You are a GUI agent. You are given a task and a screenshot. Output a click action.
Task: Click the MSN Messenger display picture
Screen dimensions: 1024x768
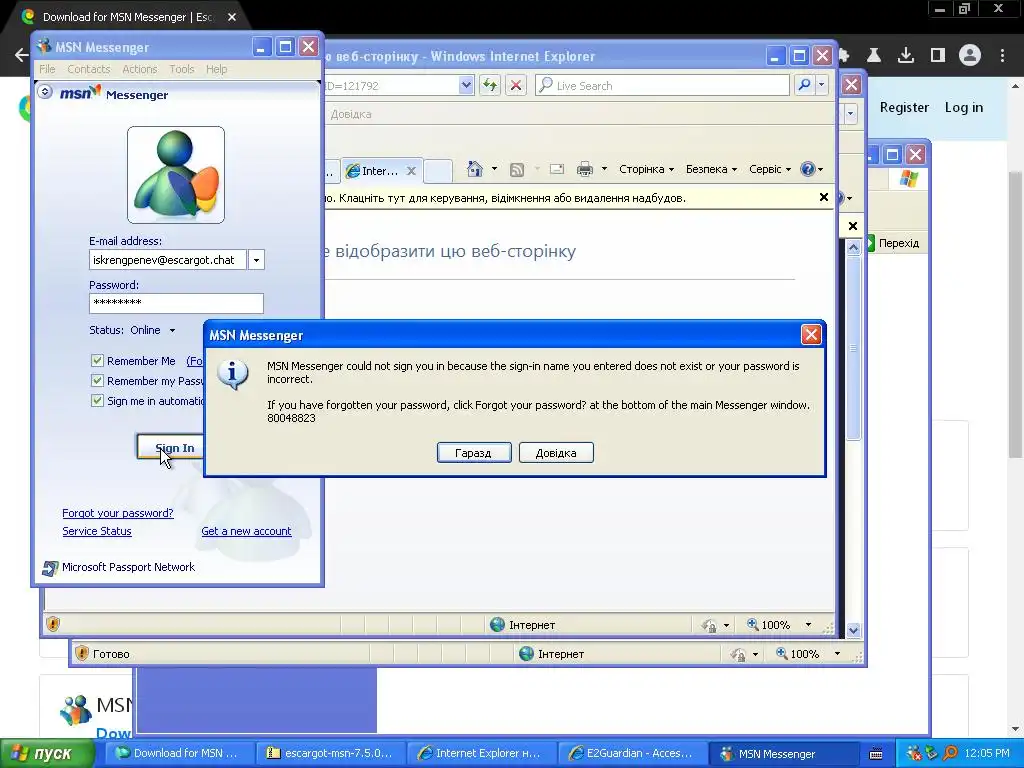pos(176,175)
